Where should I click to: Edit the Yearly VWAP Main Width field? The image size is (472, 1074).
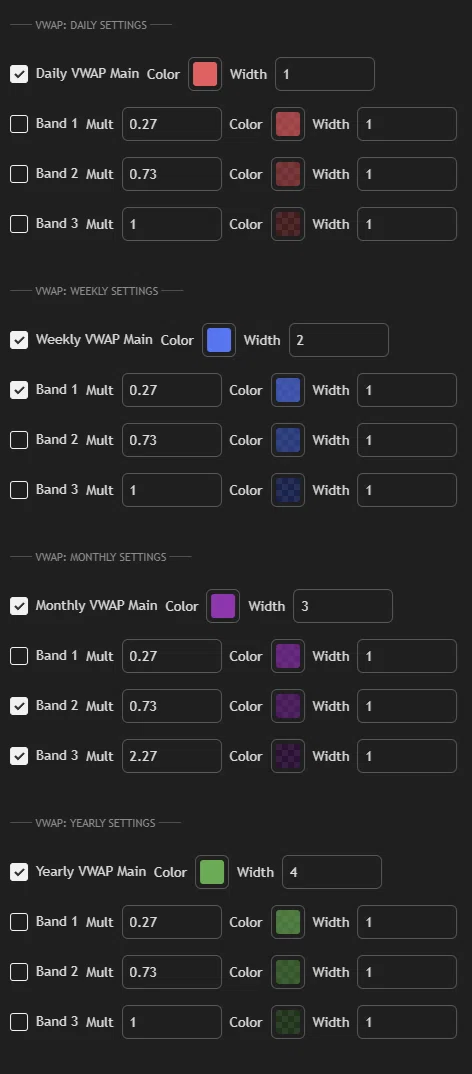(332, 872)
